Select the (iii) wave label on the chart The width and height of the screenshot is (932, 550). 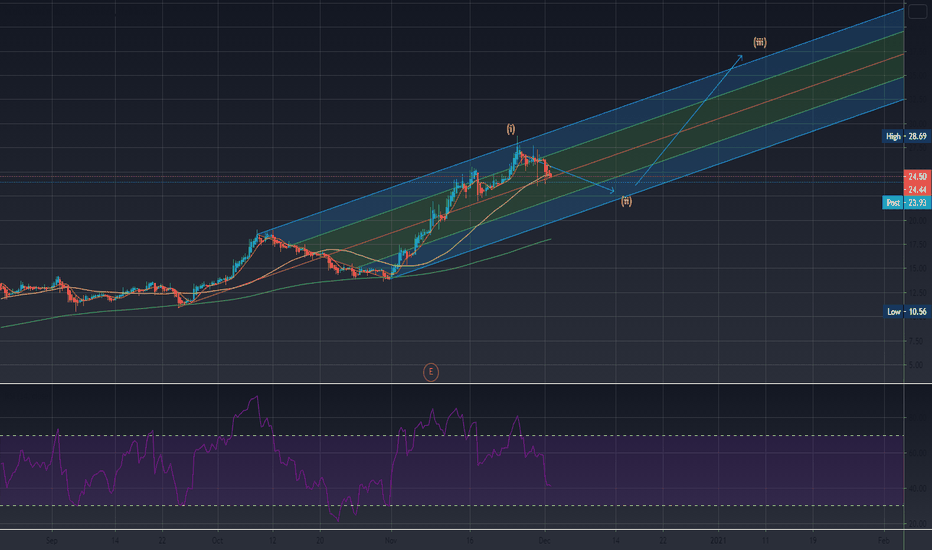(x=760, y=42)
